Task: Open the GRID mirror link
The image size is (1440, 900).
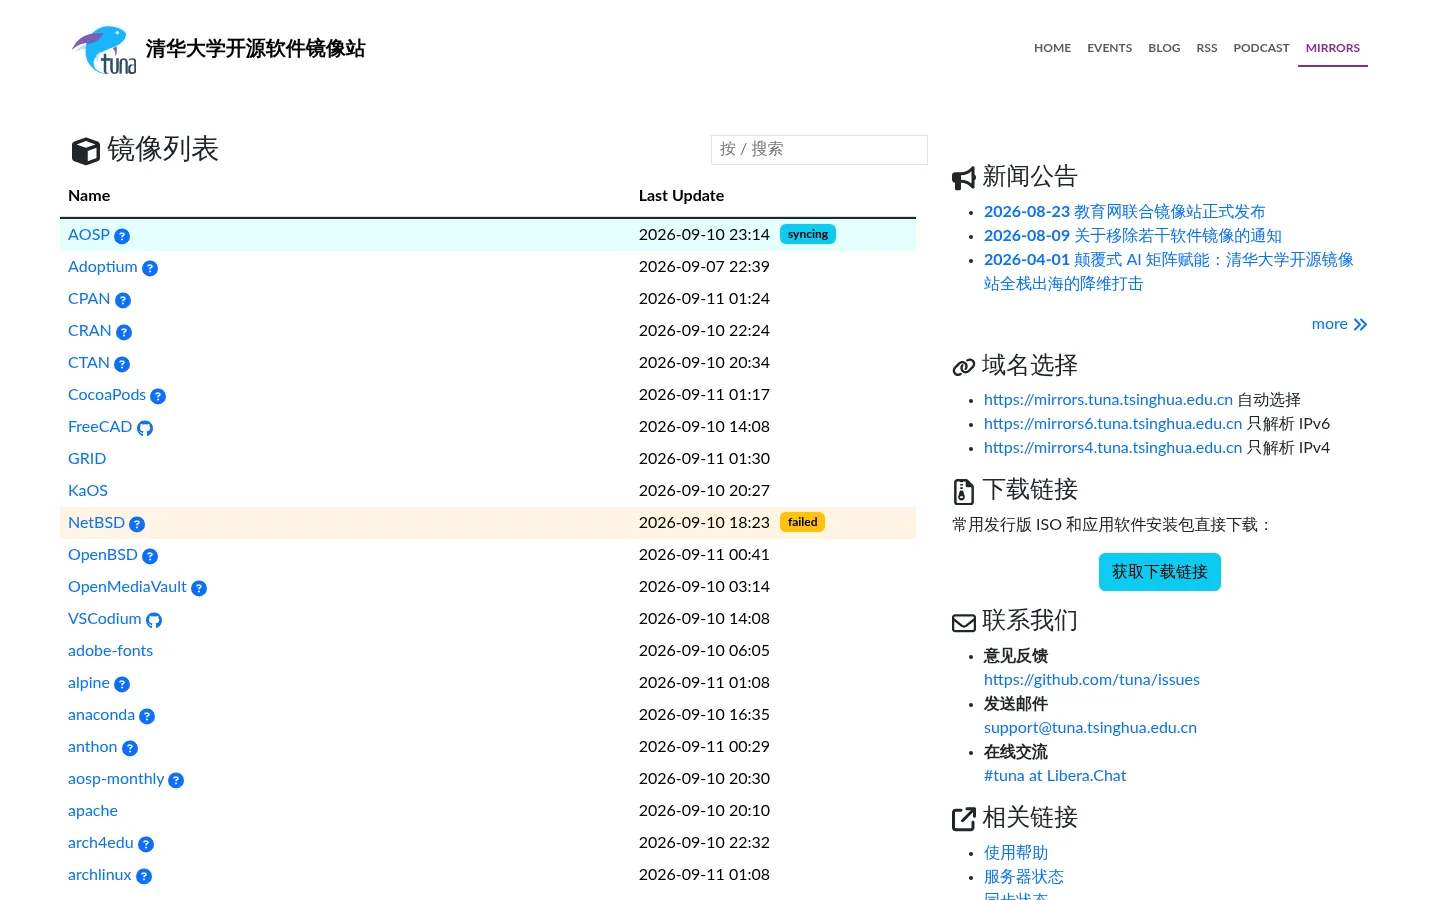Action: click(87, 459)
